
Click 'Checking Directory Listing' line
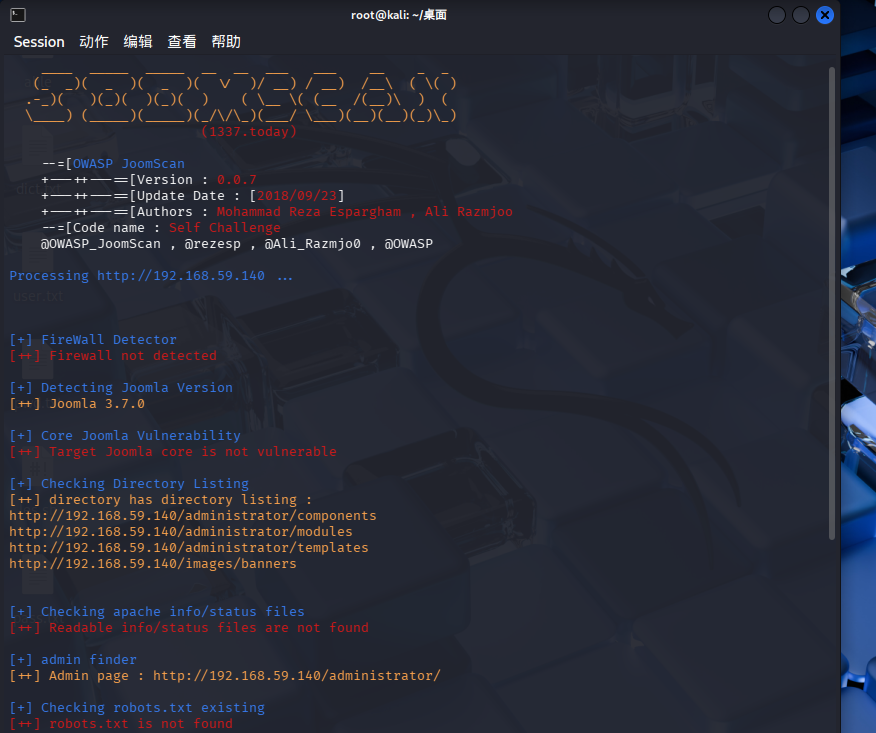[x=129, y=484]
